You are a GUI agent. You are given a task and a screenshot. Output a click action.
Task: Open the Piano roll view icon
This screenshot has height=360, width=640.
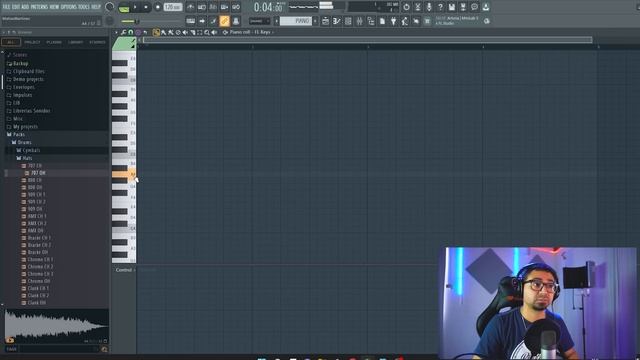tap(336, 21)
